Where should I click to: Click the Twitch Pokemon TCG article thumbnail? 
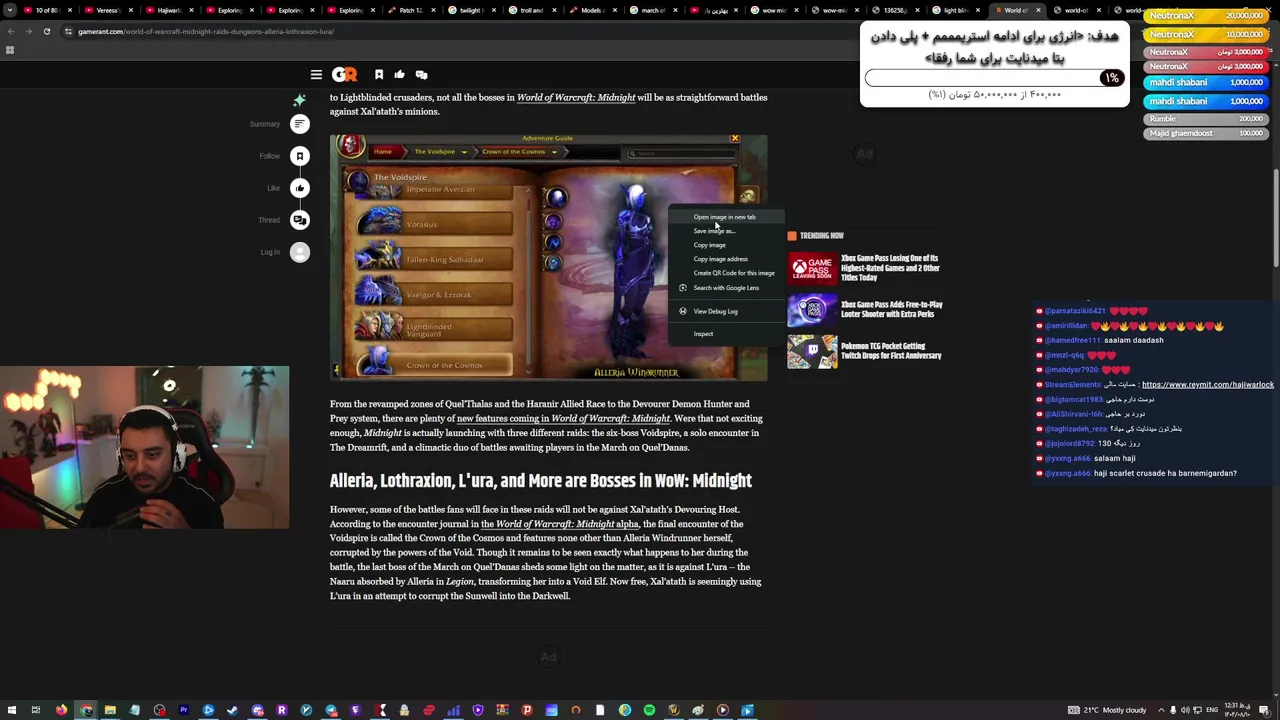812,351
